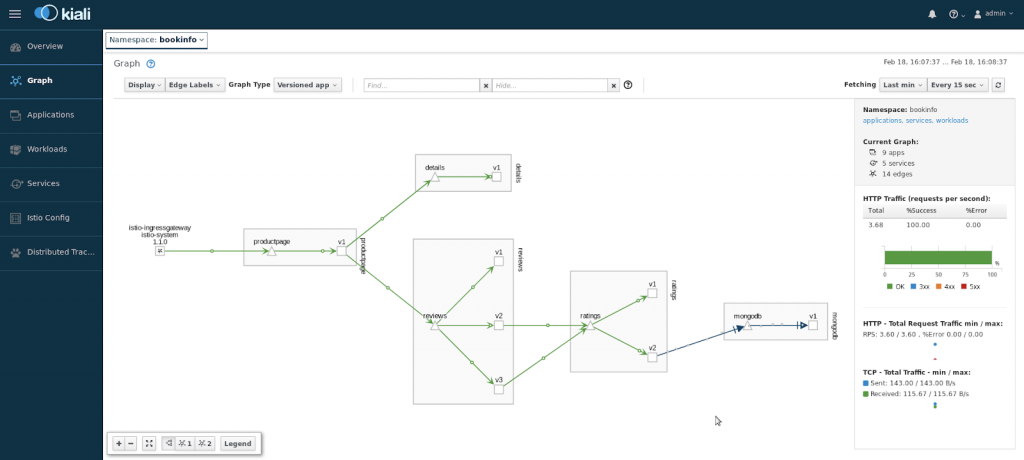The image size is (1024, 460).
Task: Open the Display dropdown
Action: click(x=144, y=85)
